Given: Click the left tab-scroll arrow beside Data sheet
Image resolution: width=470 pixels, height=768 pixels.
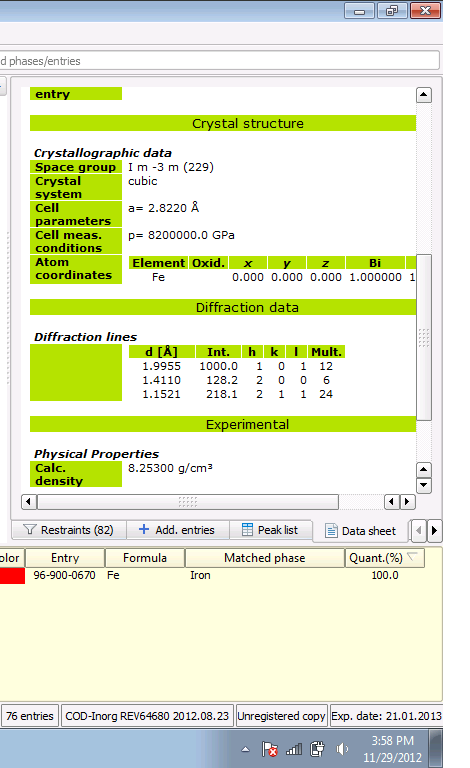Looking at the screenshot, I should (419, 531).
